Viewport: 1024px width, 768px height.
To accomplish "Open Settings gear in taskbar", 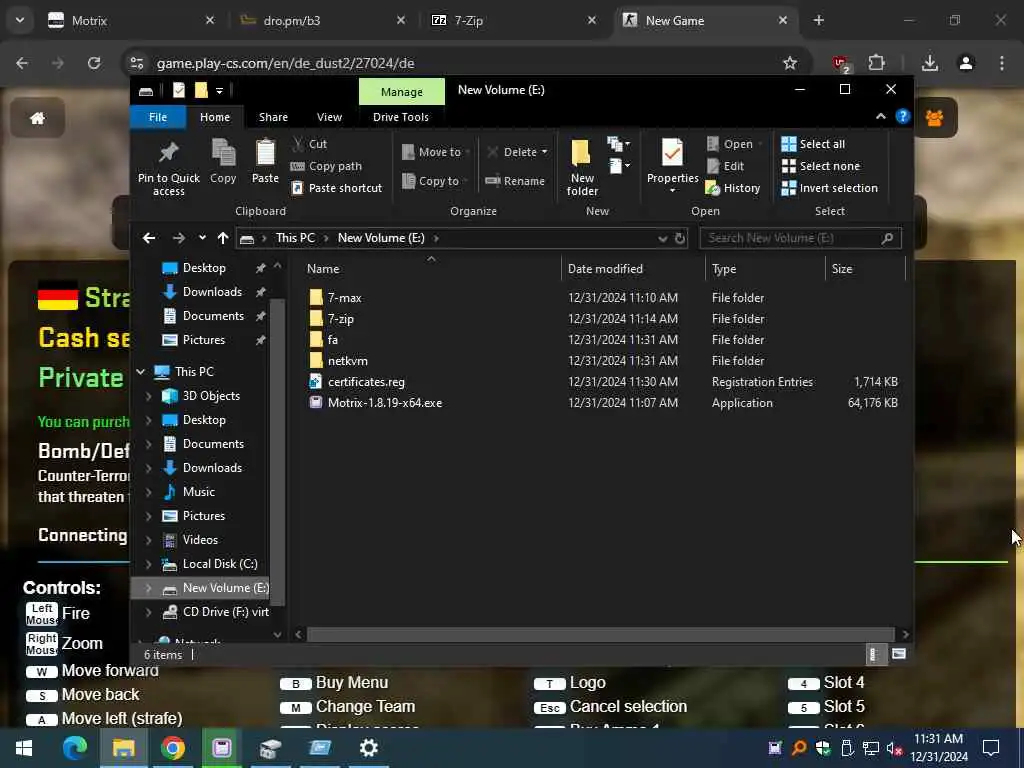I will 368,748.
